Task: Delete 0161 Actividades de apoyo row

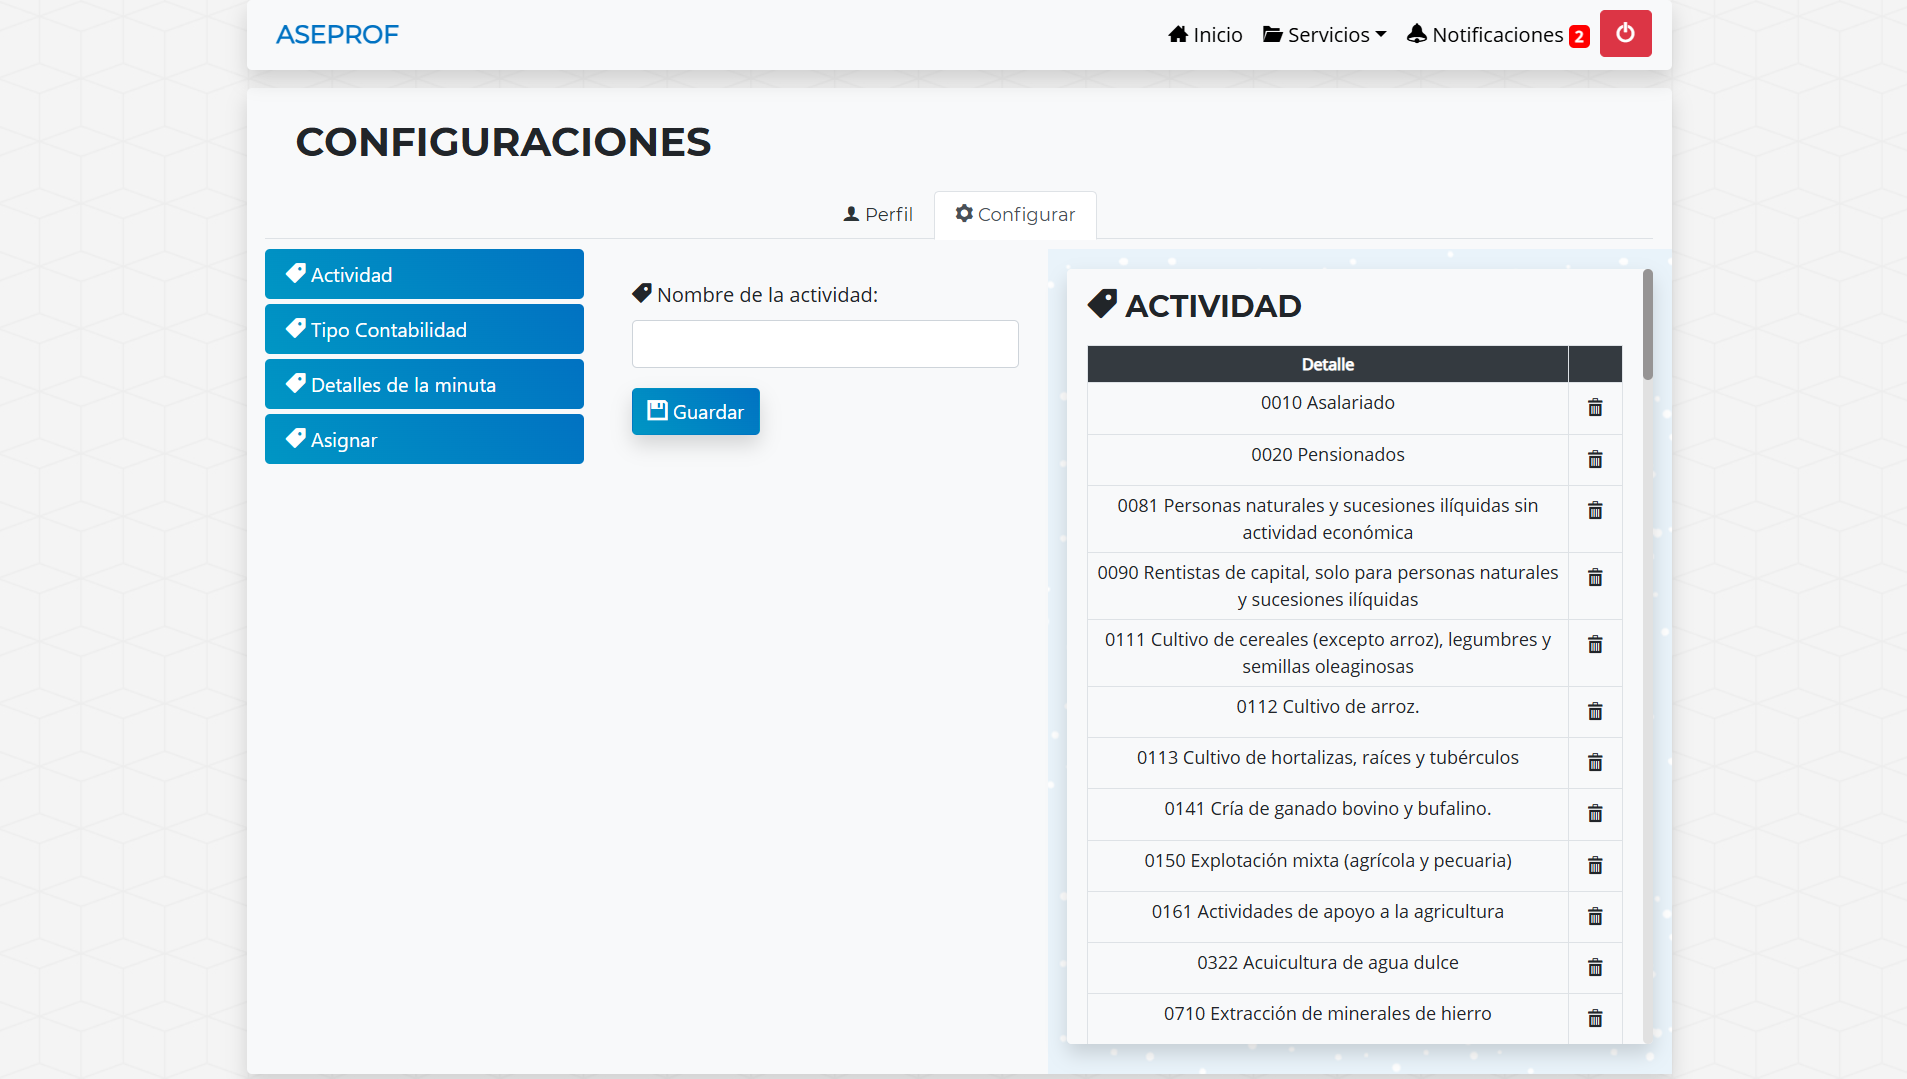Action: pos(1595,916)
